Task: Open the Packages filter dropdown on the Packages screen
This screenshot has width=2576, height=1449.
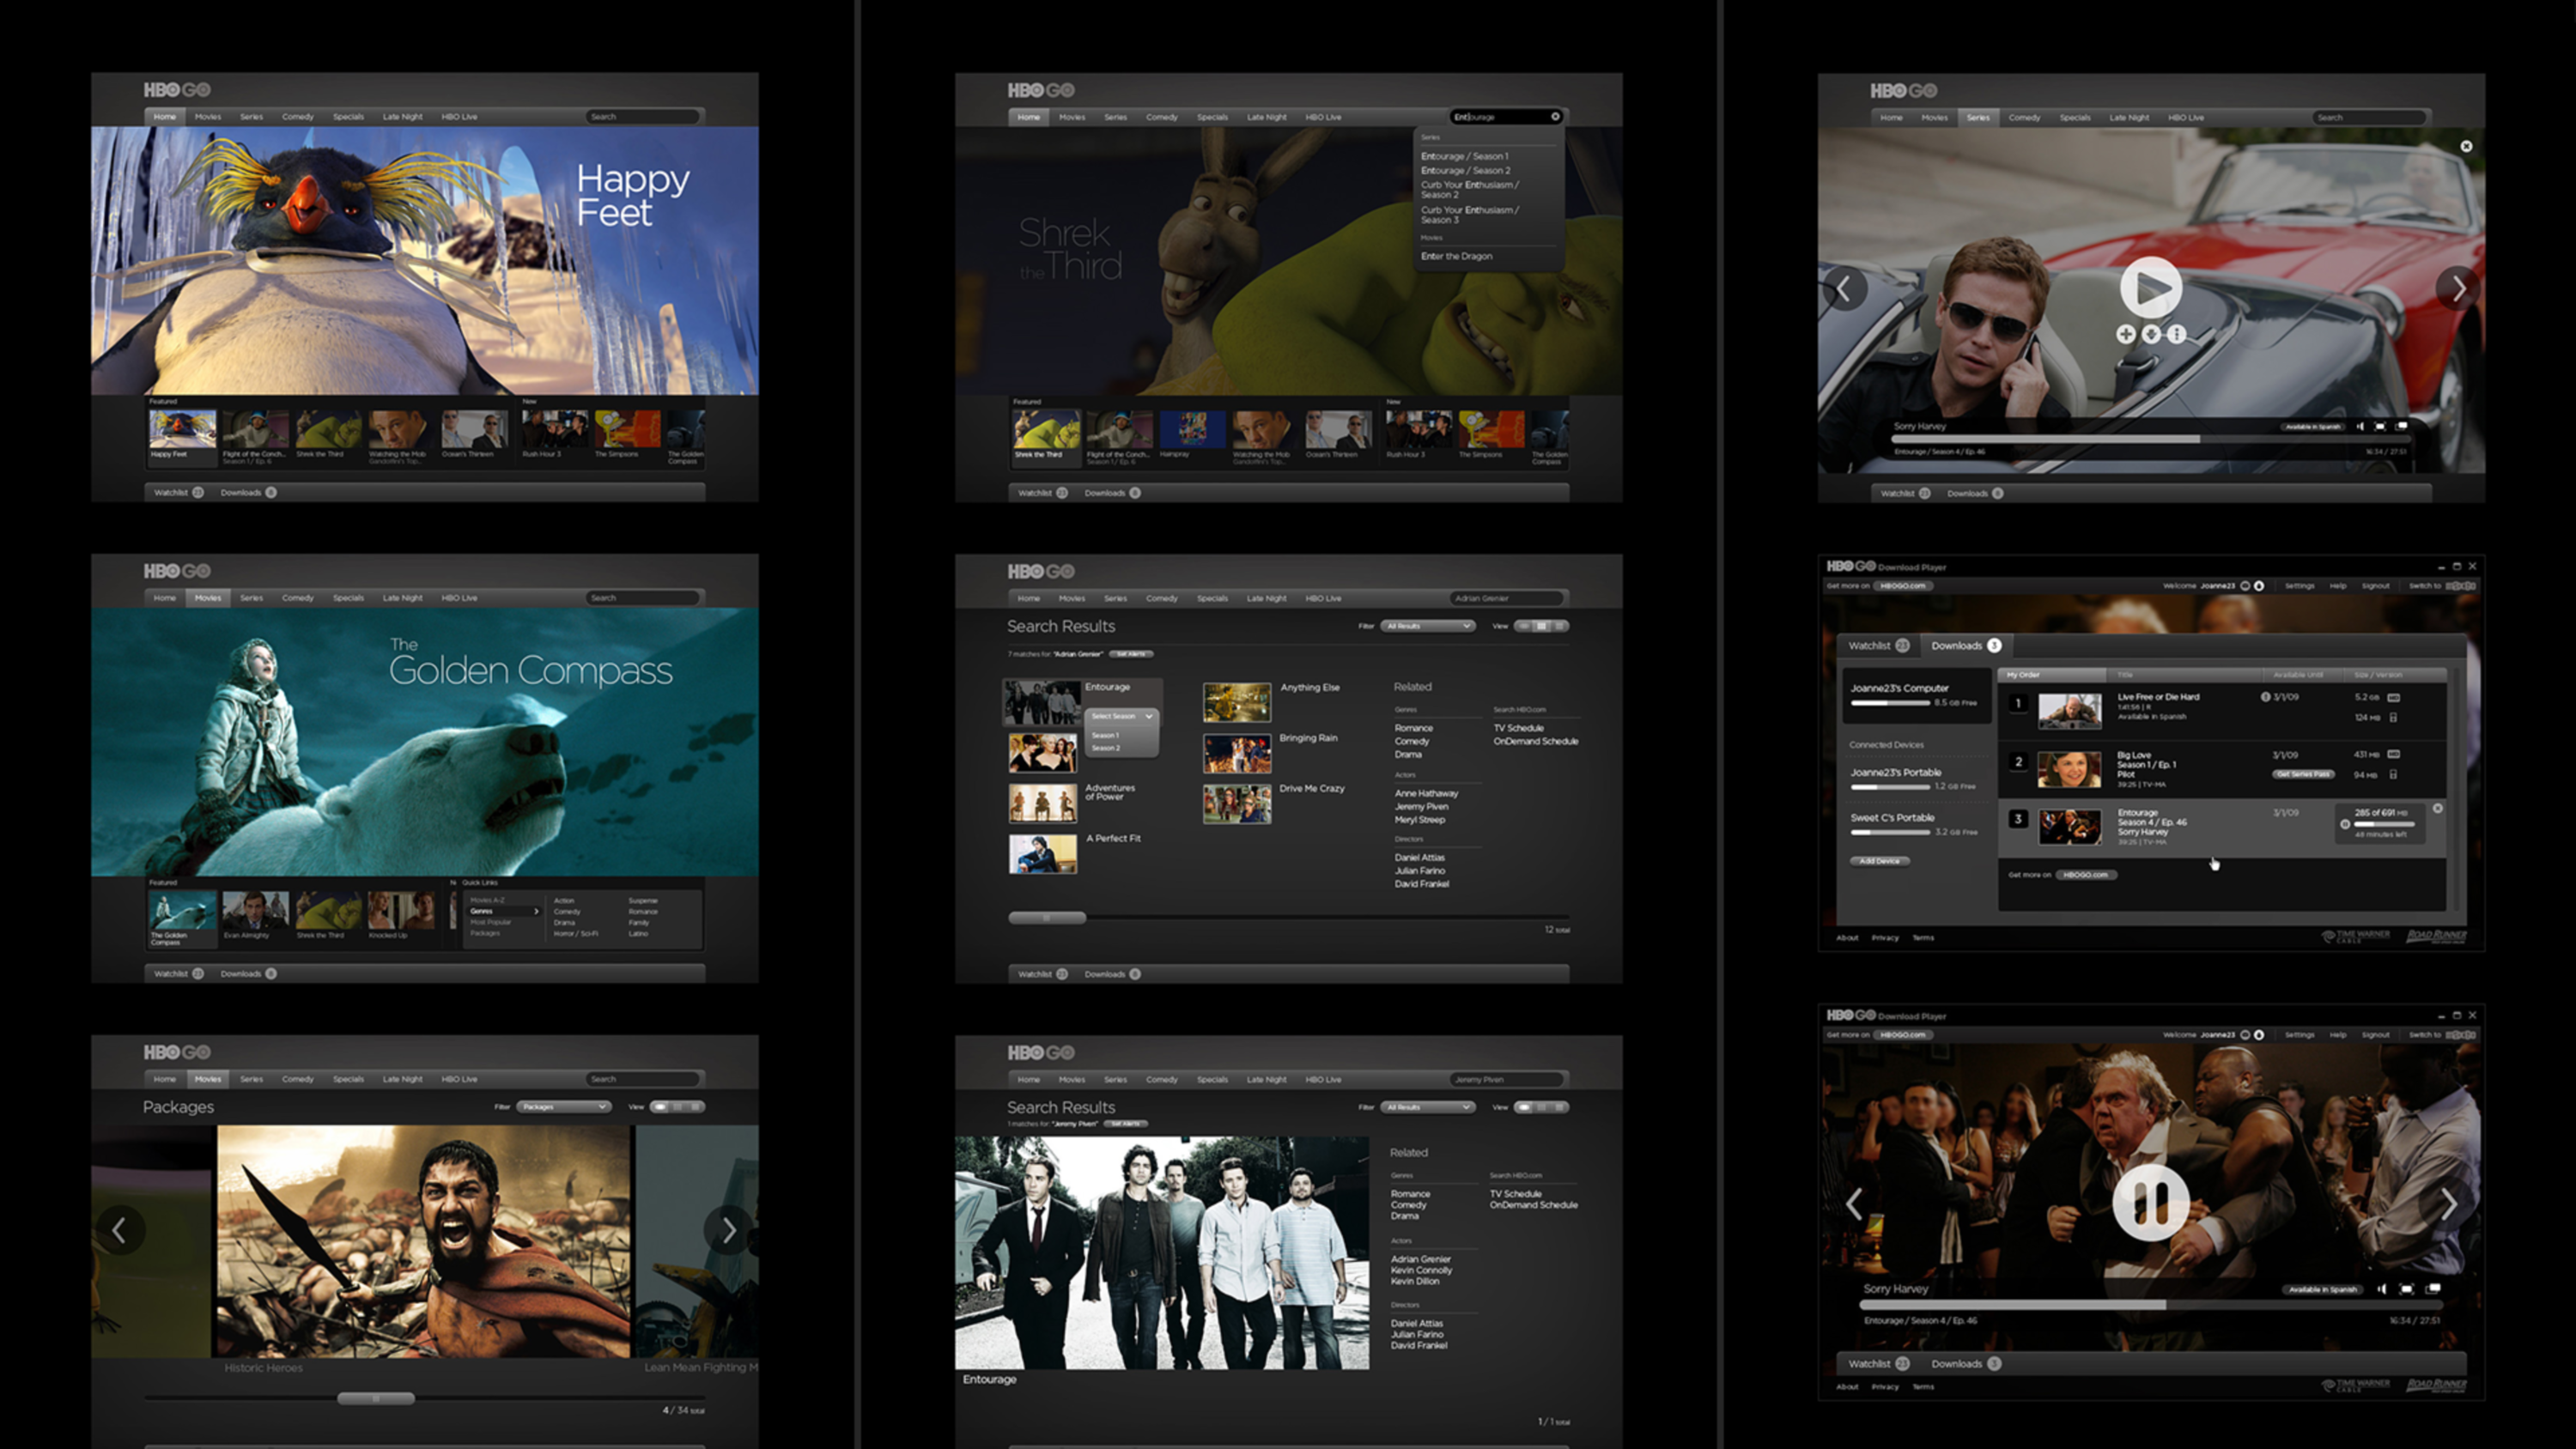Action: point(564,1107)
